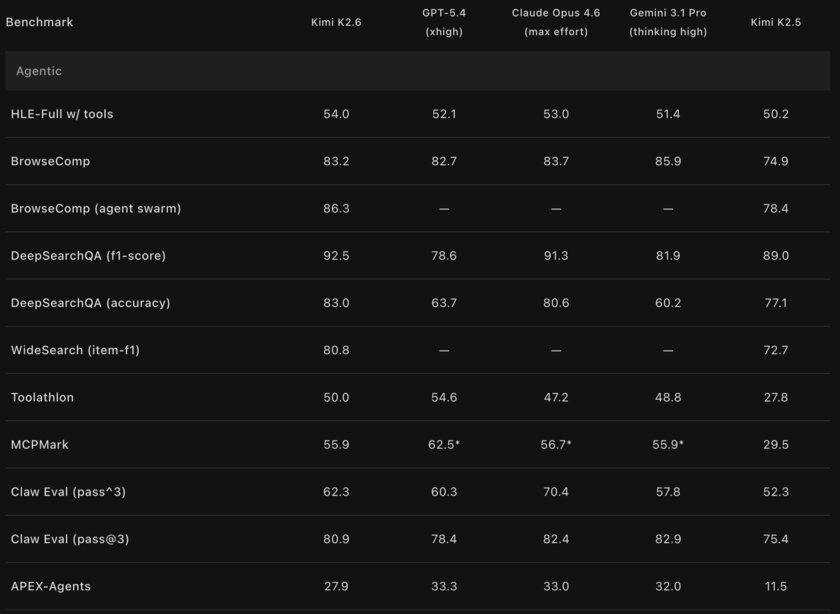Click the DeepSearchQA (f1-score) label
Image resolution: width=840 pixels, height=614 pixels.
(88, 256)
